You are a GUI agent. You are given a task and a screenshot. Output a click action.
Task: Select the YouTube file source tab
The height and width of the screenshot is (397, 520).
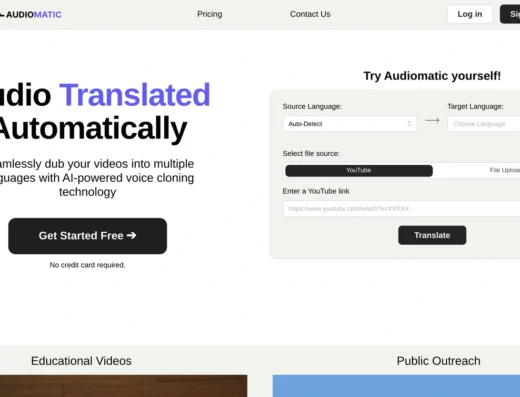359,170
